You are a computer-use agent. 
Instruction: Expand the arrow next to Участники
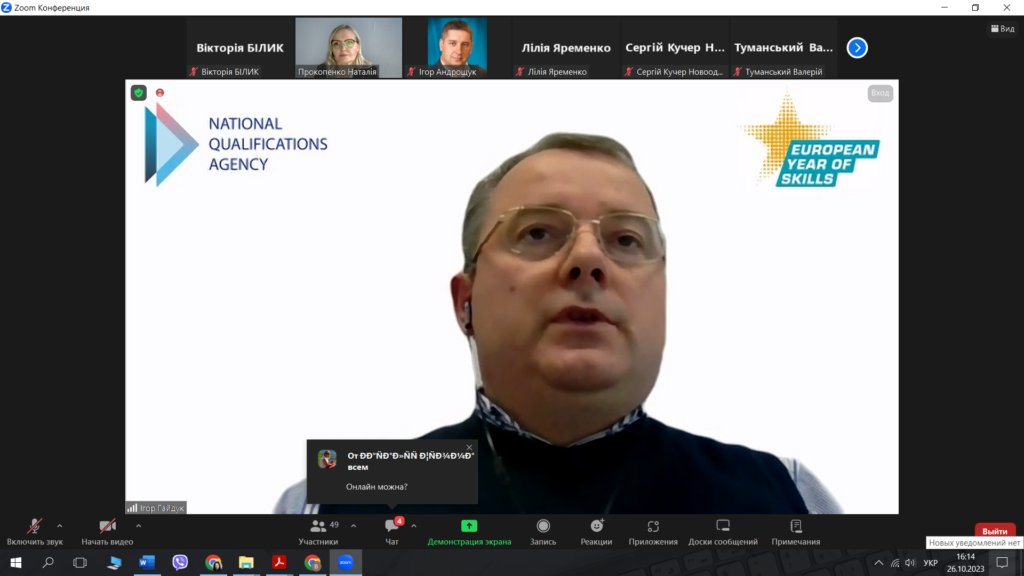(x=353, y=525)
